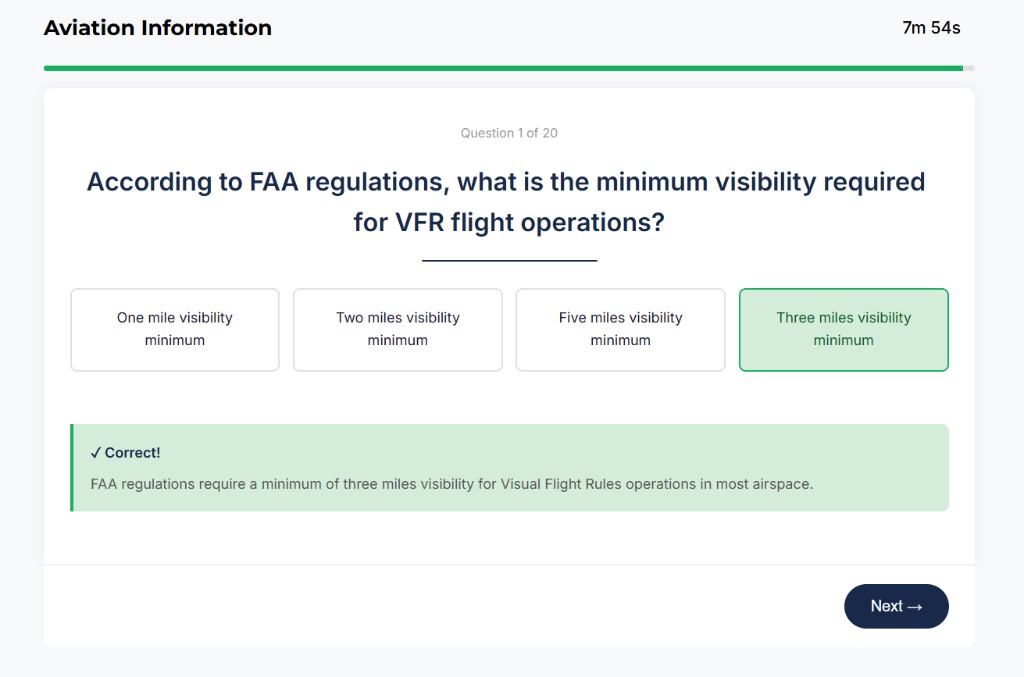Click the '7m 54s' countdown timer

click(930, 28)
